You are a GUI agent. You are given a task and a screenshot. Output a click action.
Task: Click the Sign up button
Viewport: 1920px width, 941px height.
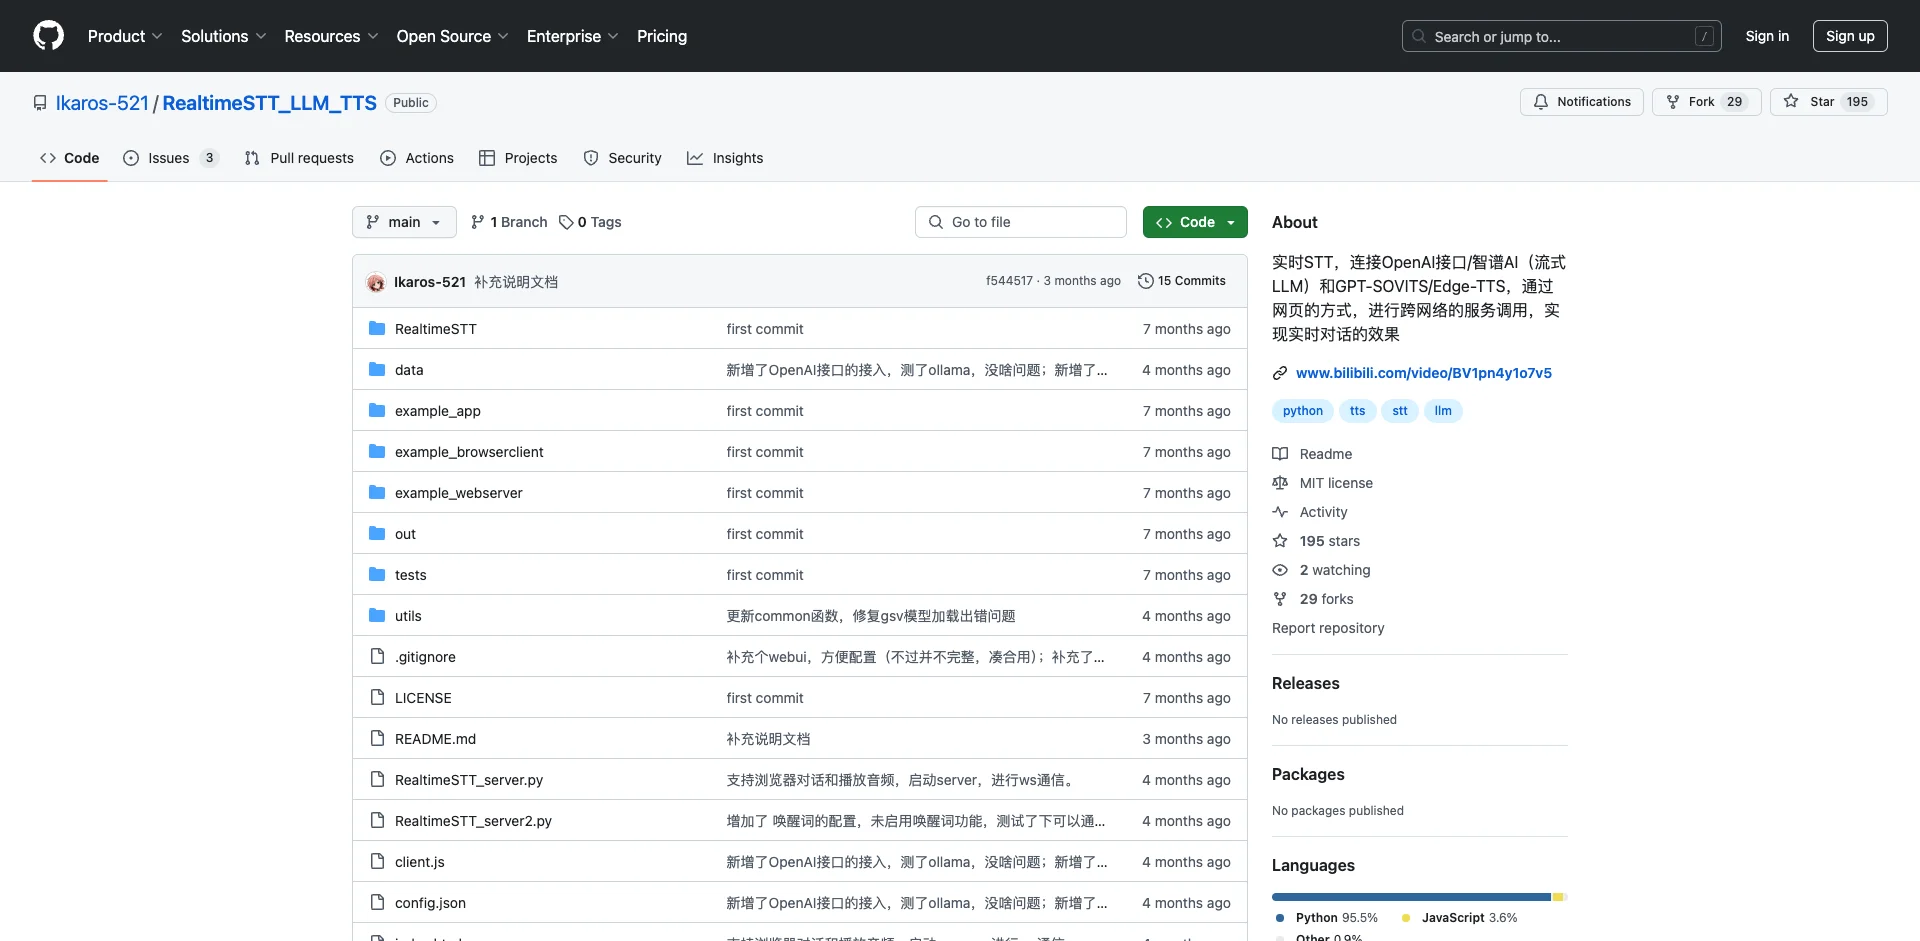[x=1850, y=36]
